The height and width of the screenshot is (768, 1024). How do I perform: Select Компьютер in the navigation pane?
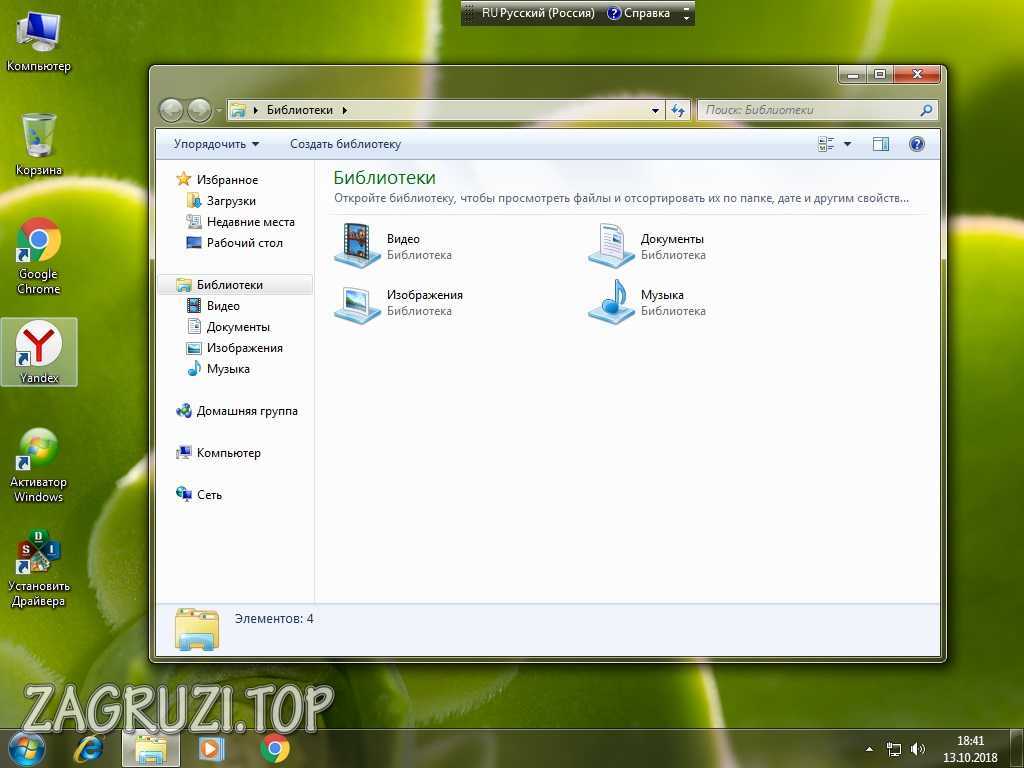coord(229,453)
